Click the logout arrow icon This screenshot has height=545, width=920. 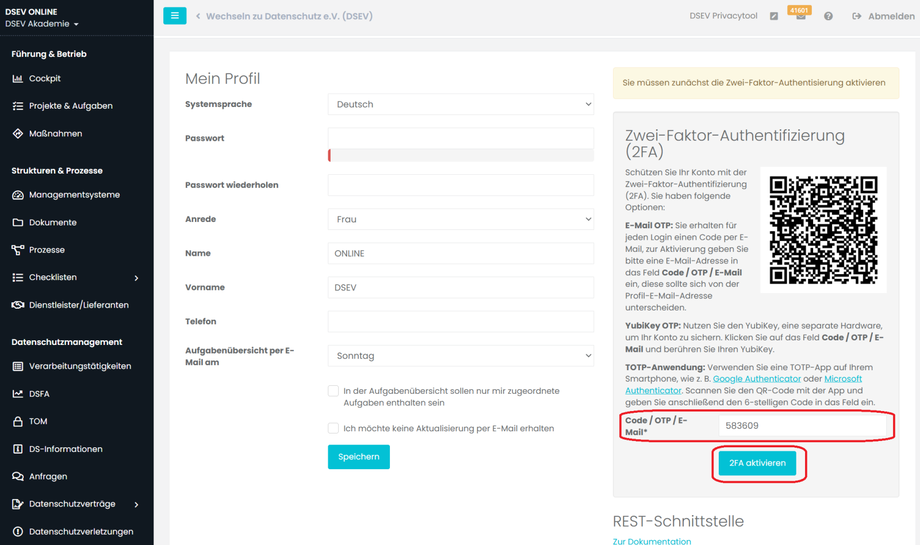click(857, 16)
